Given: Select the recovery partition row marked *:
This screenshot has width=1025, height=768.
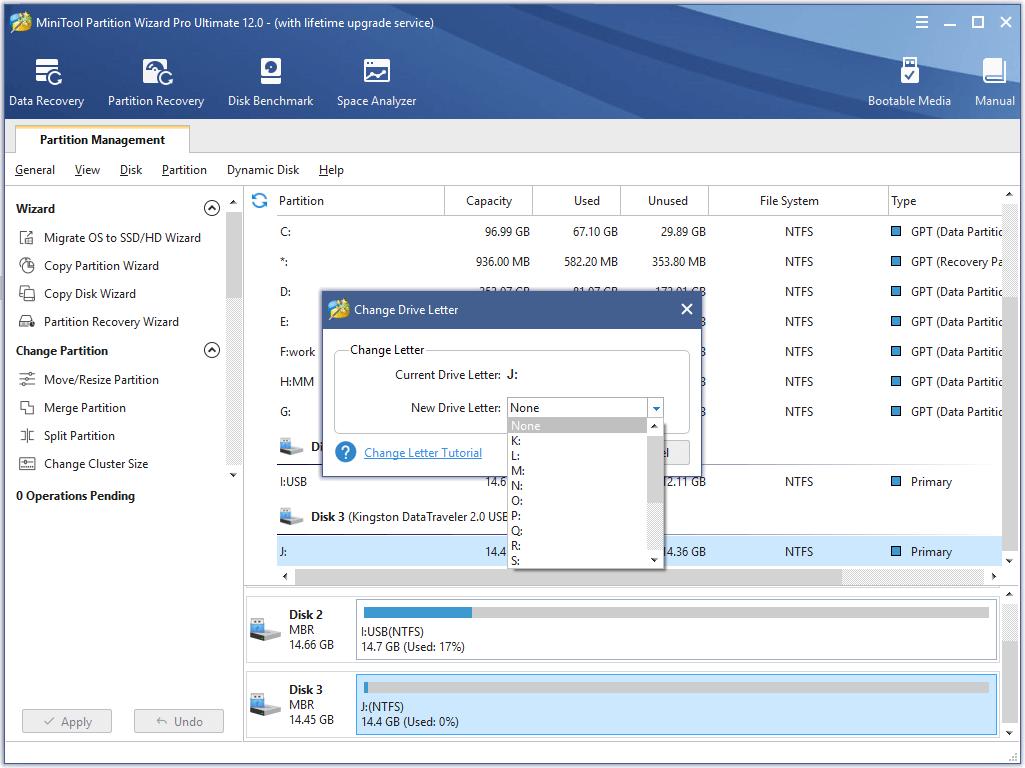Looking at the screenshot, I should click(639, 261).
